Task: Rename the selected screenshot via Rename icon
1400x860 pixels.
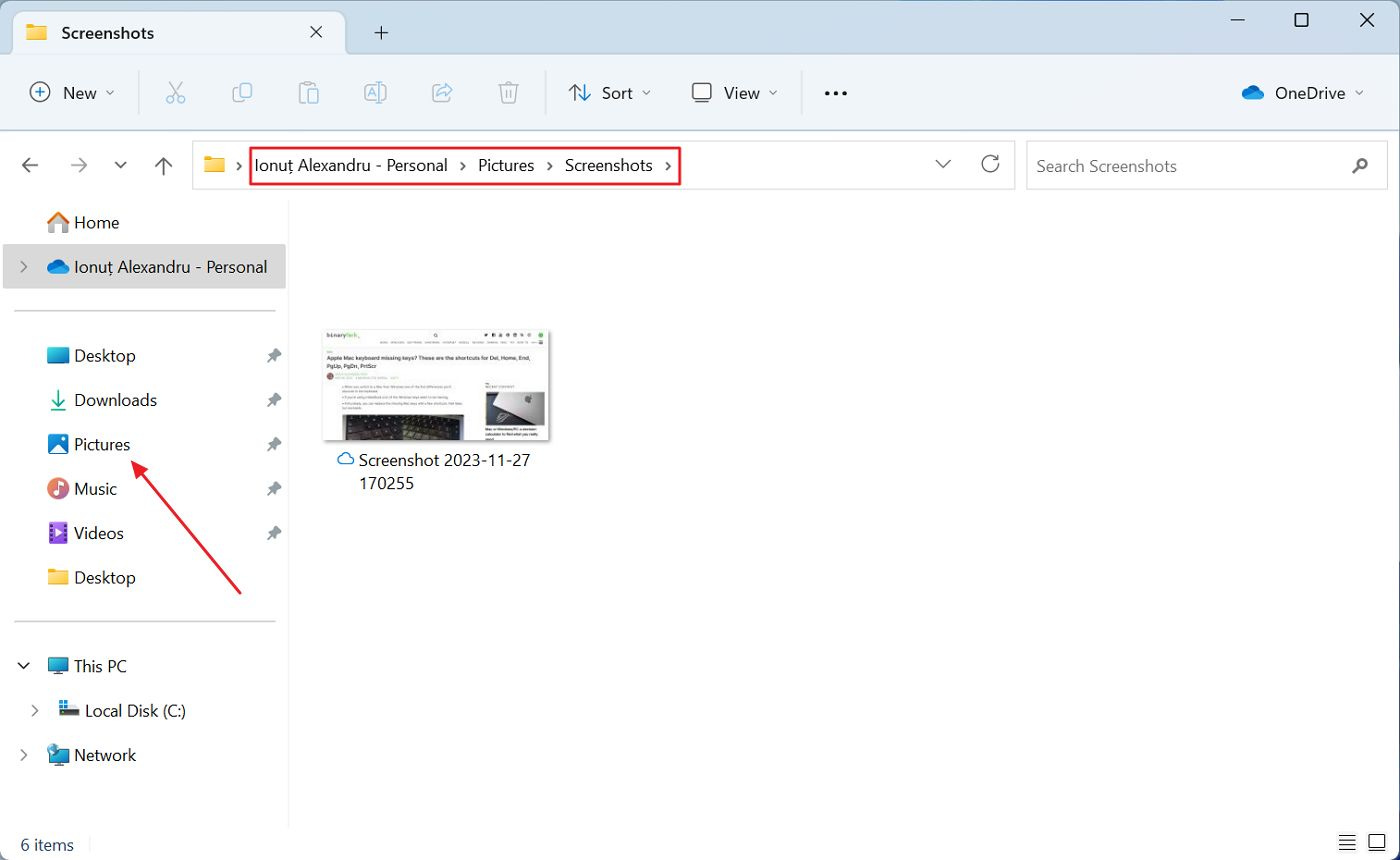Action: (x=375, y=92)
